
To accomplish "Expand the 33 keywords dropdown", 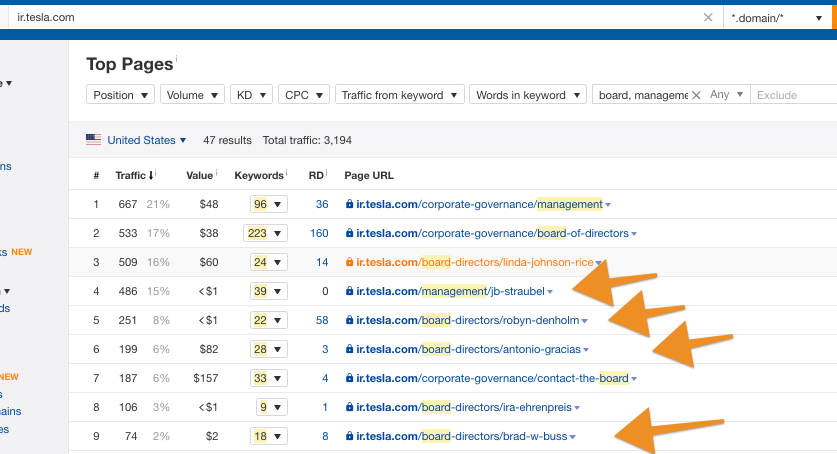I will click(269, 378).
